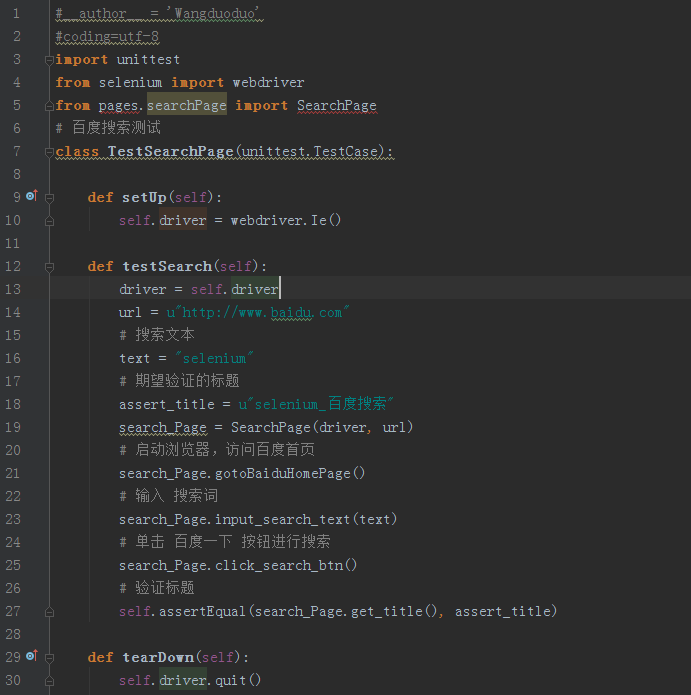
Task: Click line number 21 in the gutter
Action: (13, 473)
